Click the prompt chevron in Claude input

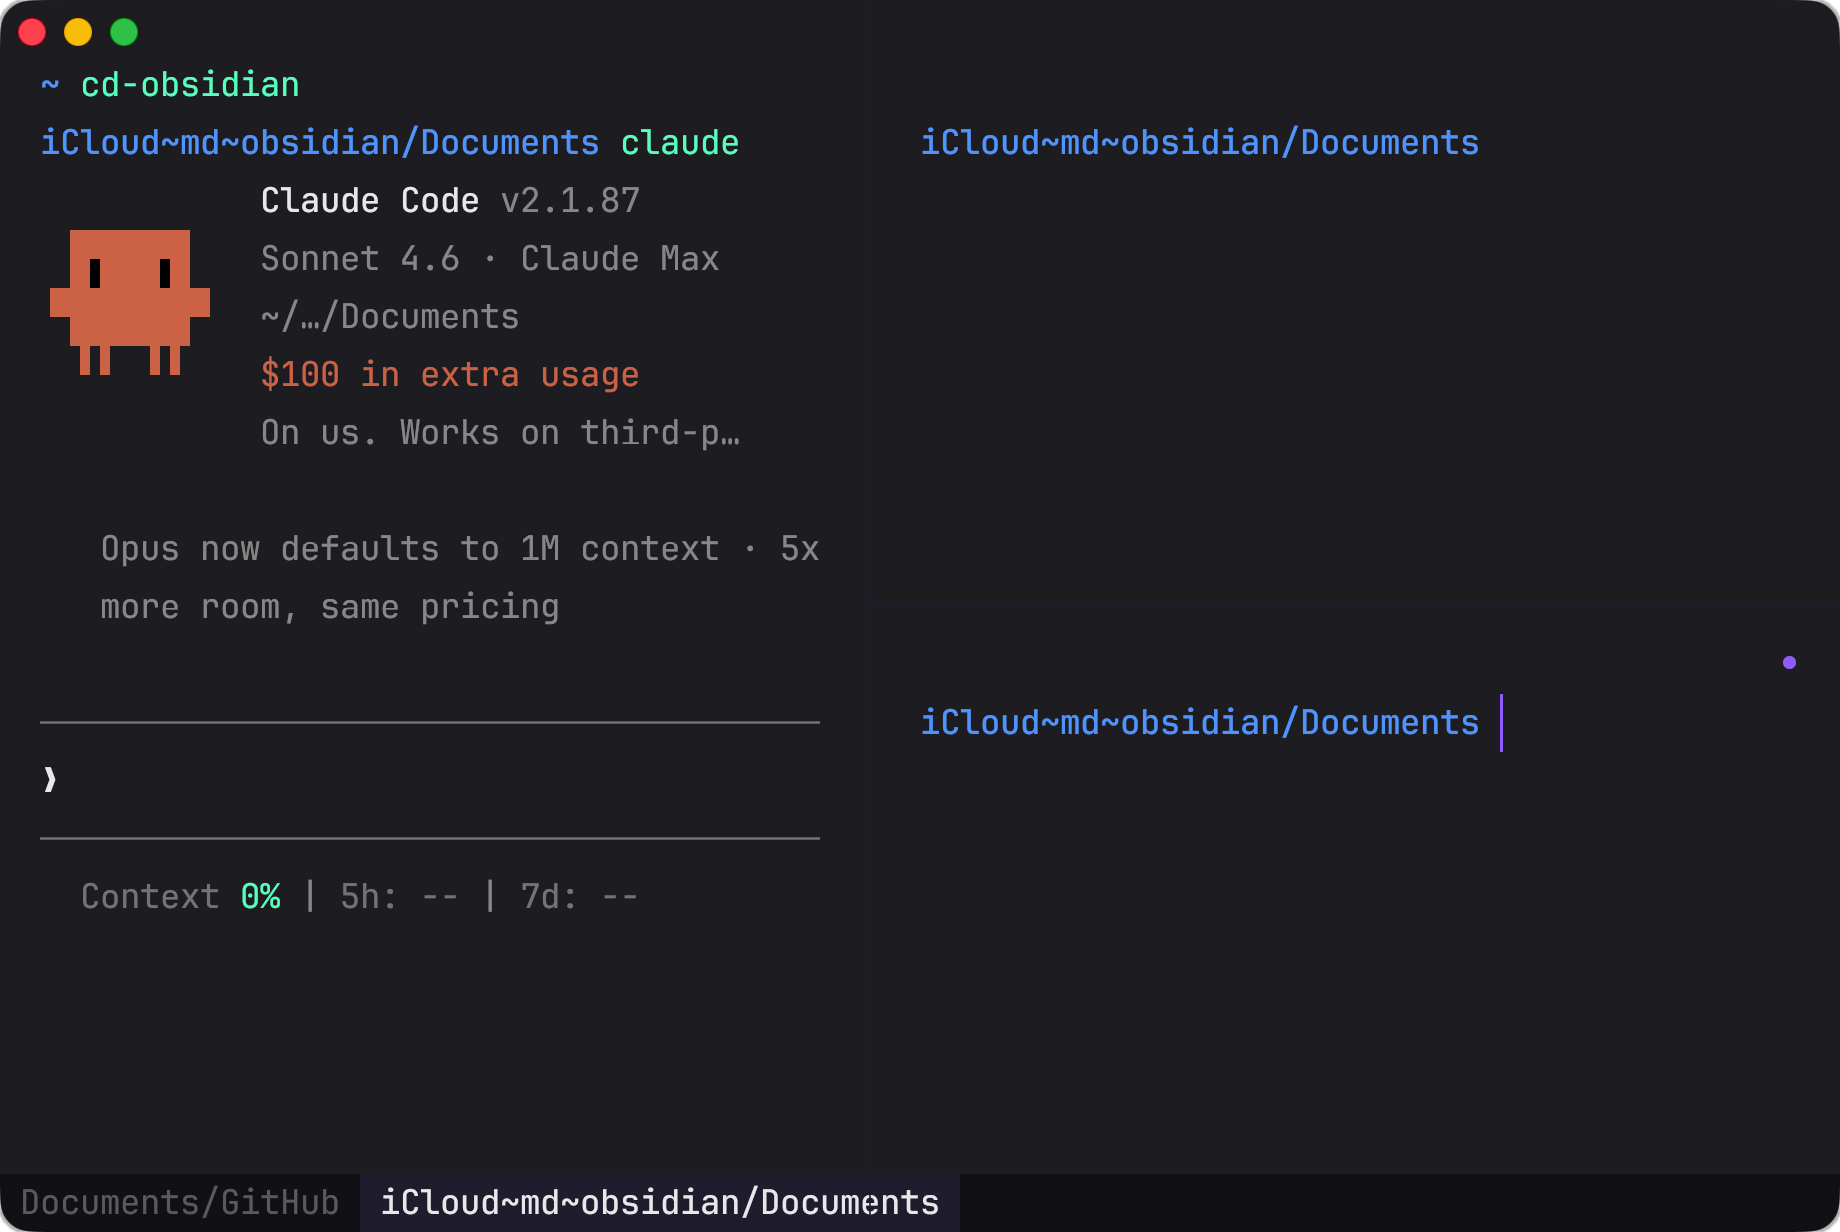coord(50,779)
